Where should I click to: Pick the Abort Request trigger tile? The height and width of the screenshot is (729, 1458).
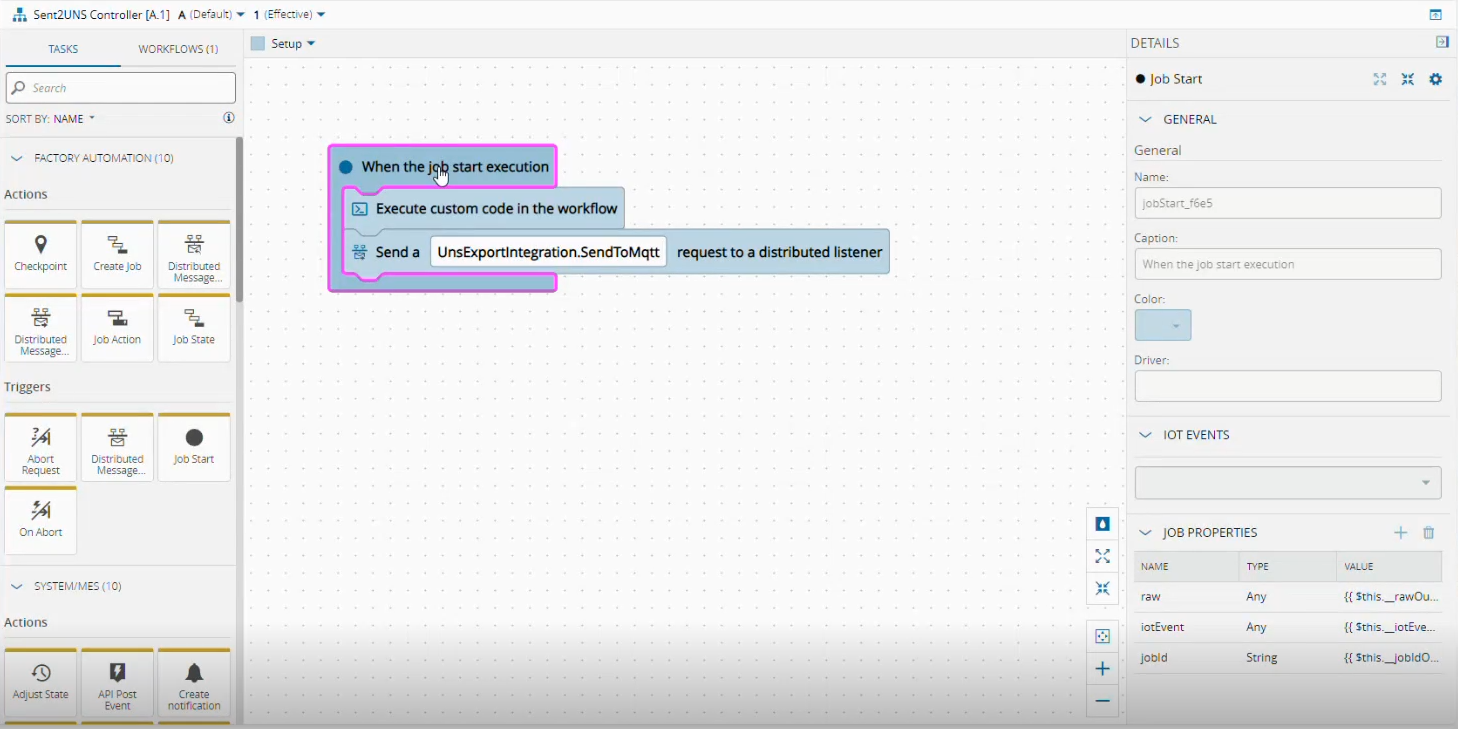click(x=41, y=447)
